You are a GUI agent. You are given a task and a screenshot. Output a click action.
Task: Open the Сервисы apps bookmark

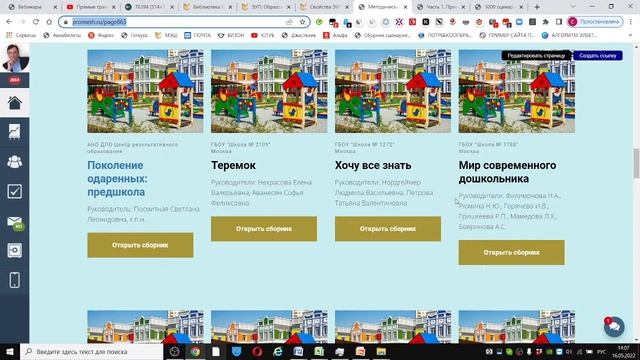(x=21, y=36)
